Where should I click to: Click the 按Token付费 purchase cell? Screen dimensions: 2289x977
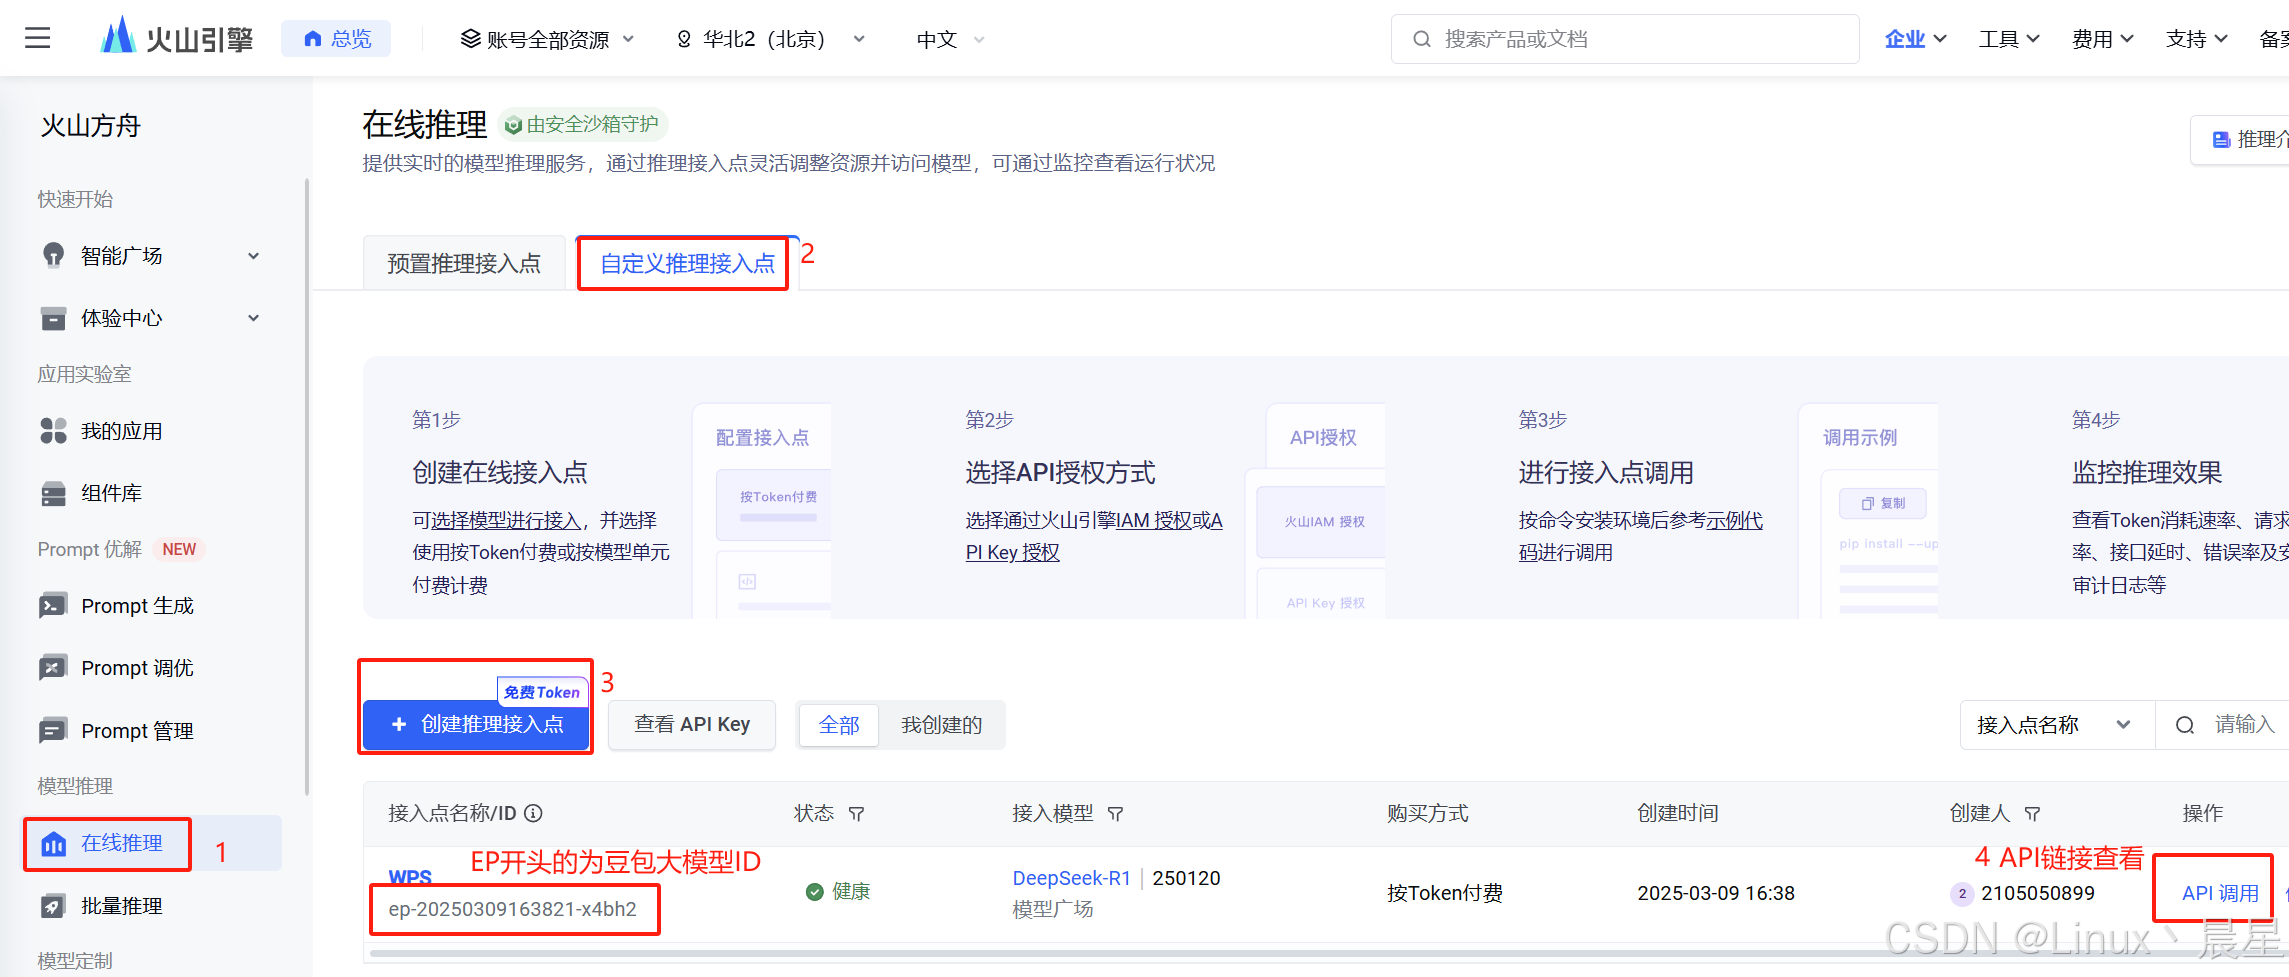pyautogui.click(x=1444, y=893)
